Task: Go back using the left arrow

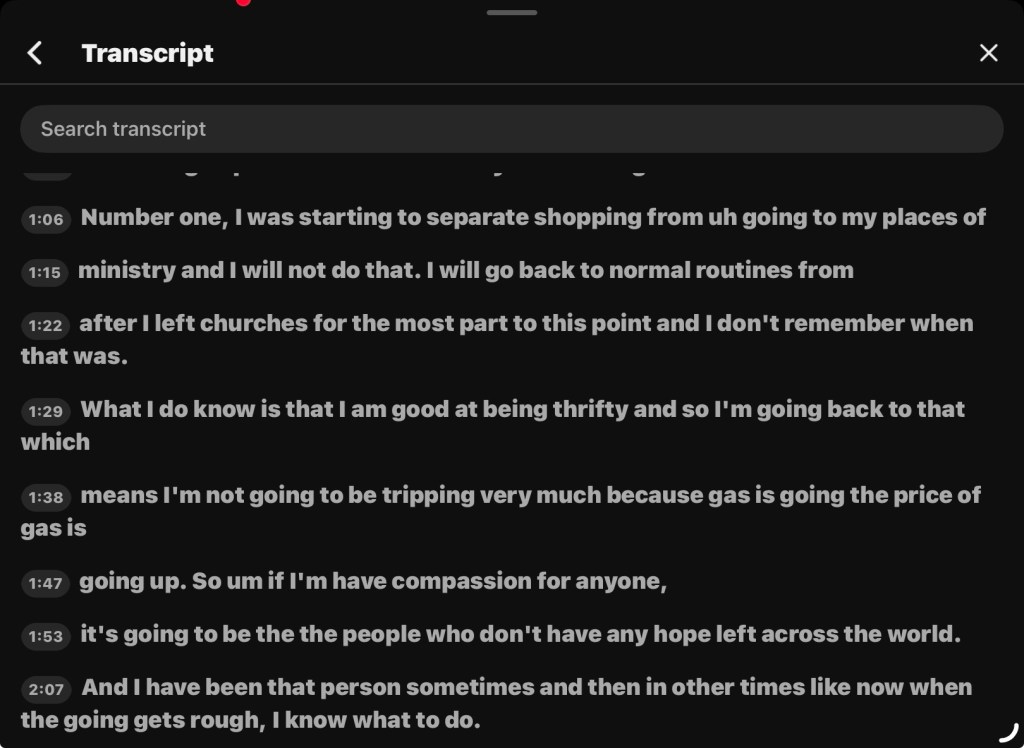Action: (x=35, y=53)
